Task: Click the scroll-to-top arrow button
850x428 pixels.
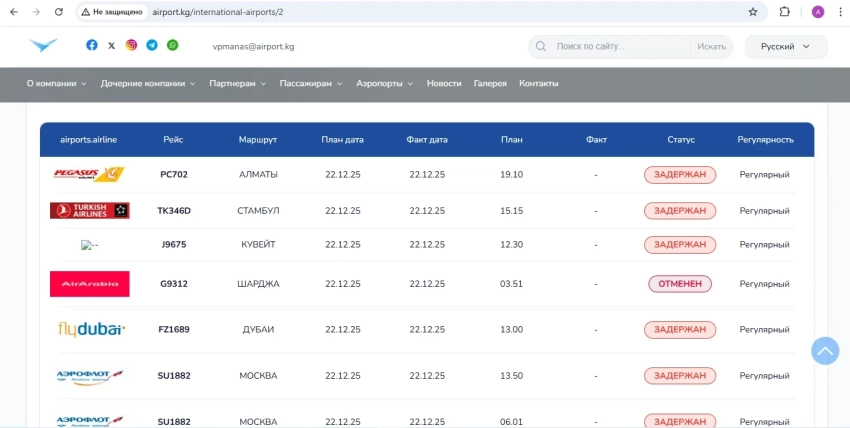Action: click(825, 350)
